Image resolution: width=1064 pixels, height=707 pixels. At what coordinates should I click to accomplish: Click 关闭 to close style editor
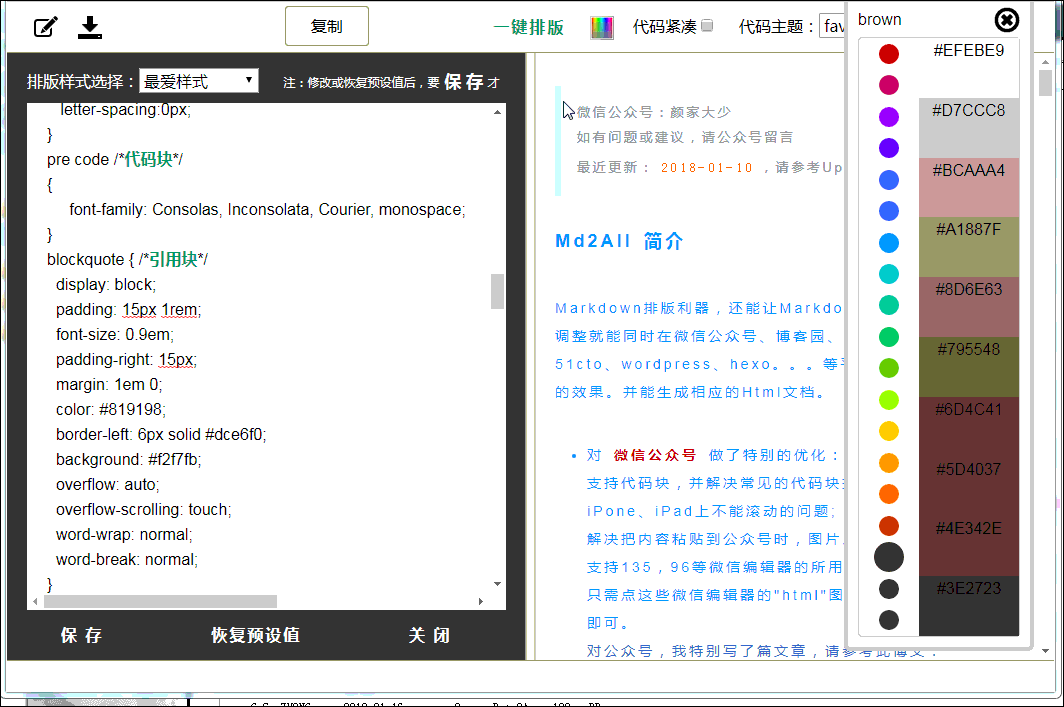point(429,636)
